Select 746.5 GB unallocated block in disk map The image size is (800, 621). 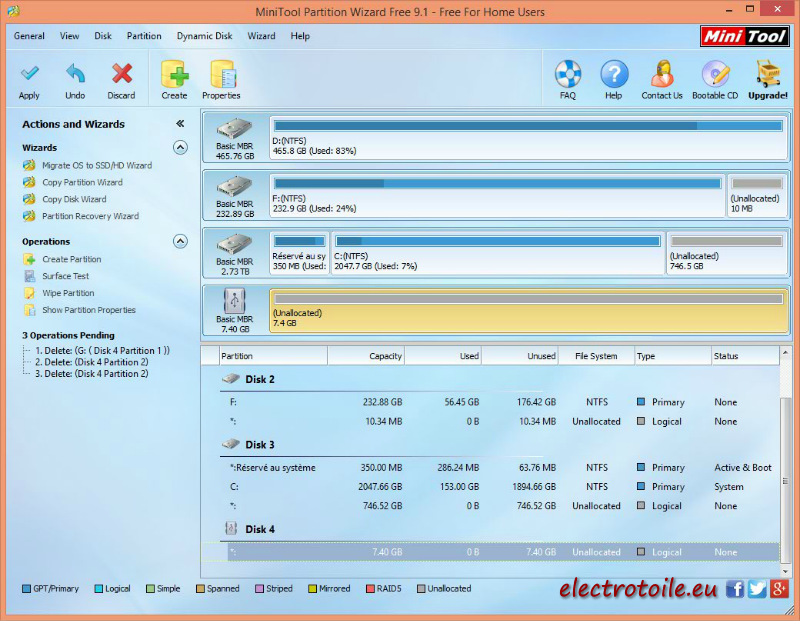[x=727, y=253]
